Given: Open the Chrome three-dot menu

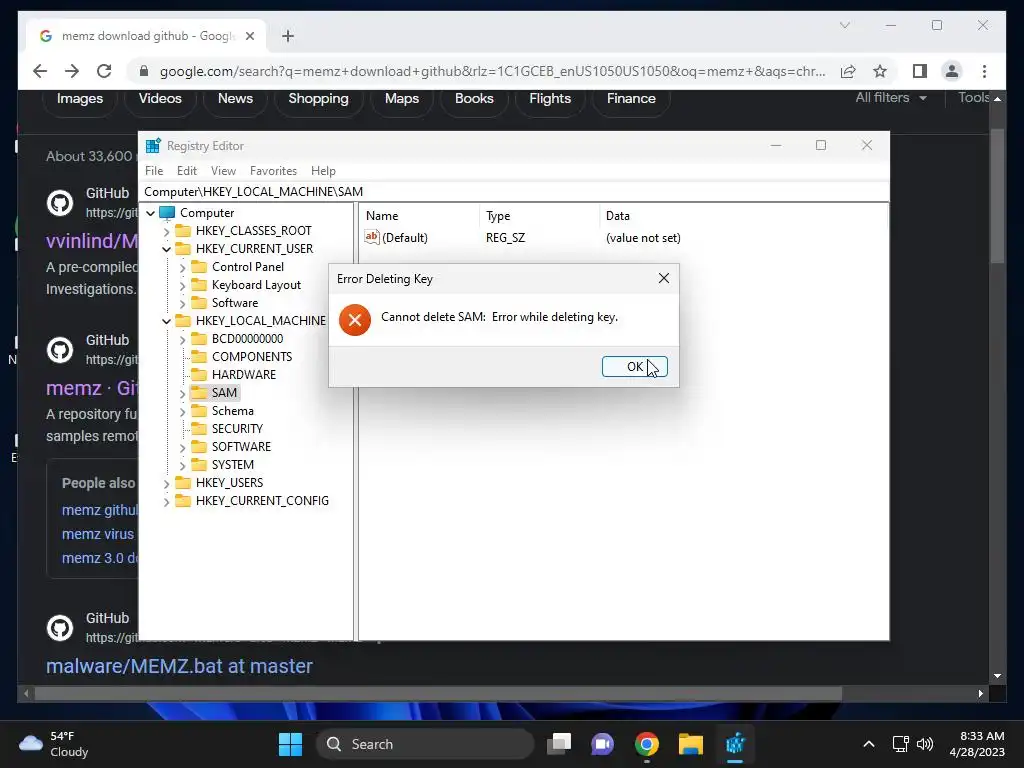Looking at the screenshot, I should point(984,71).
